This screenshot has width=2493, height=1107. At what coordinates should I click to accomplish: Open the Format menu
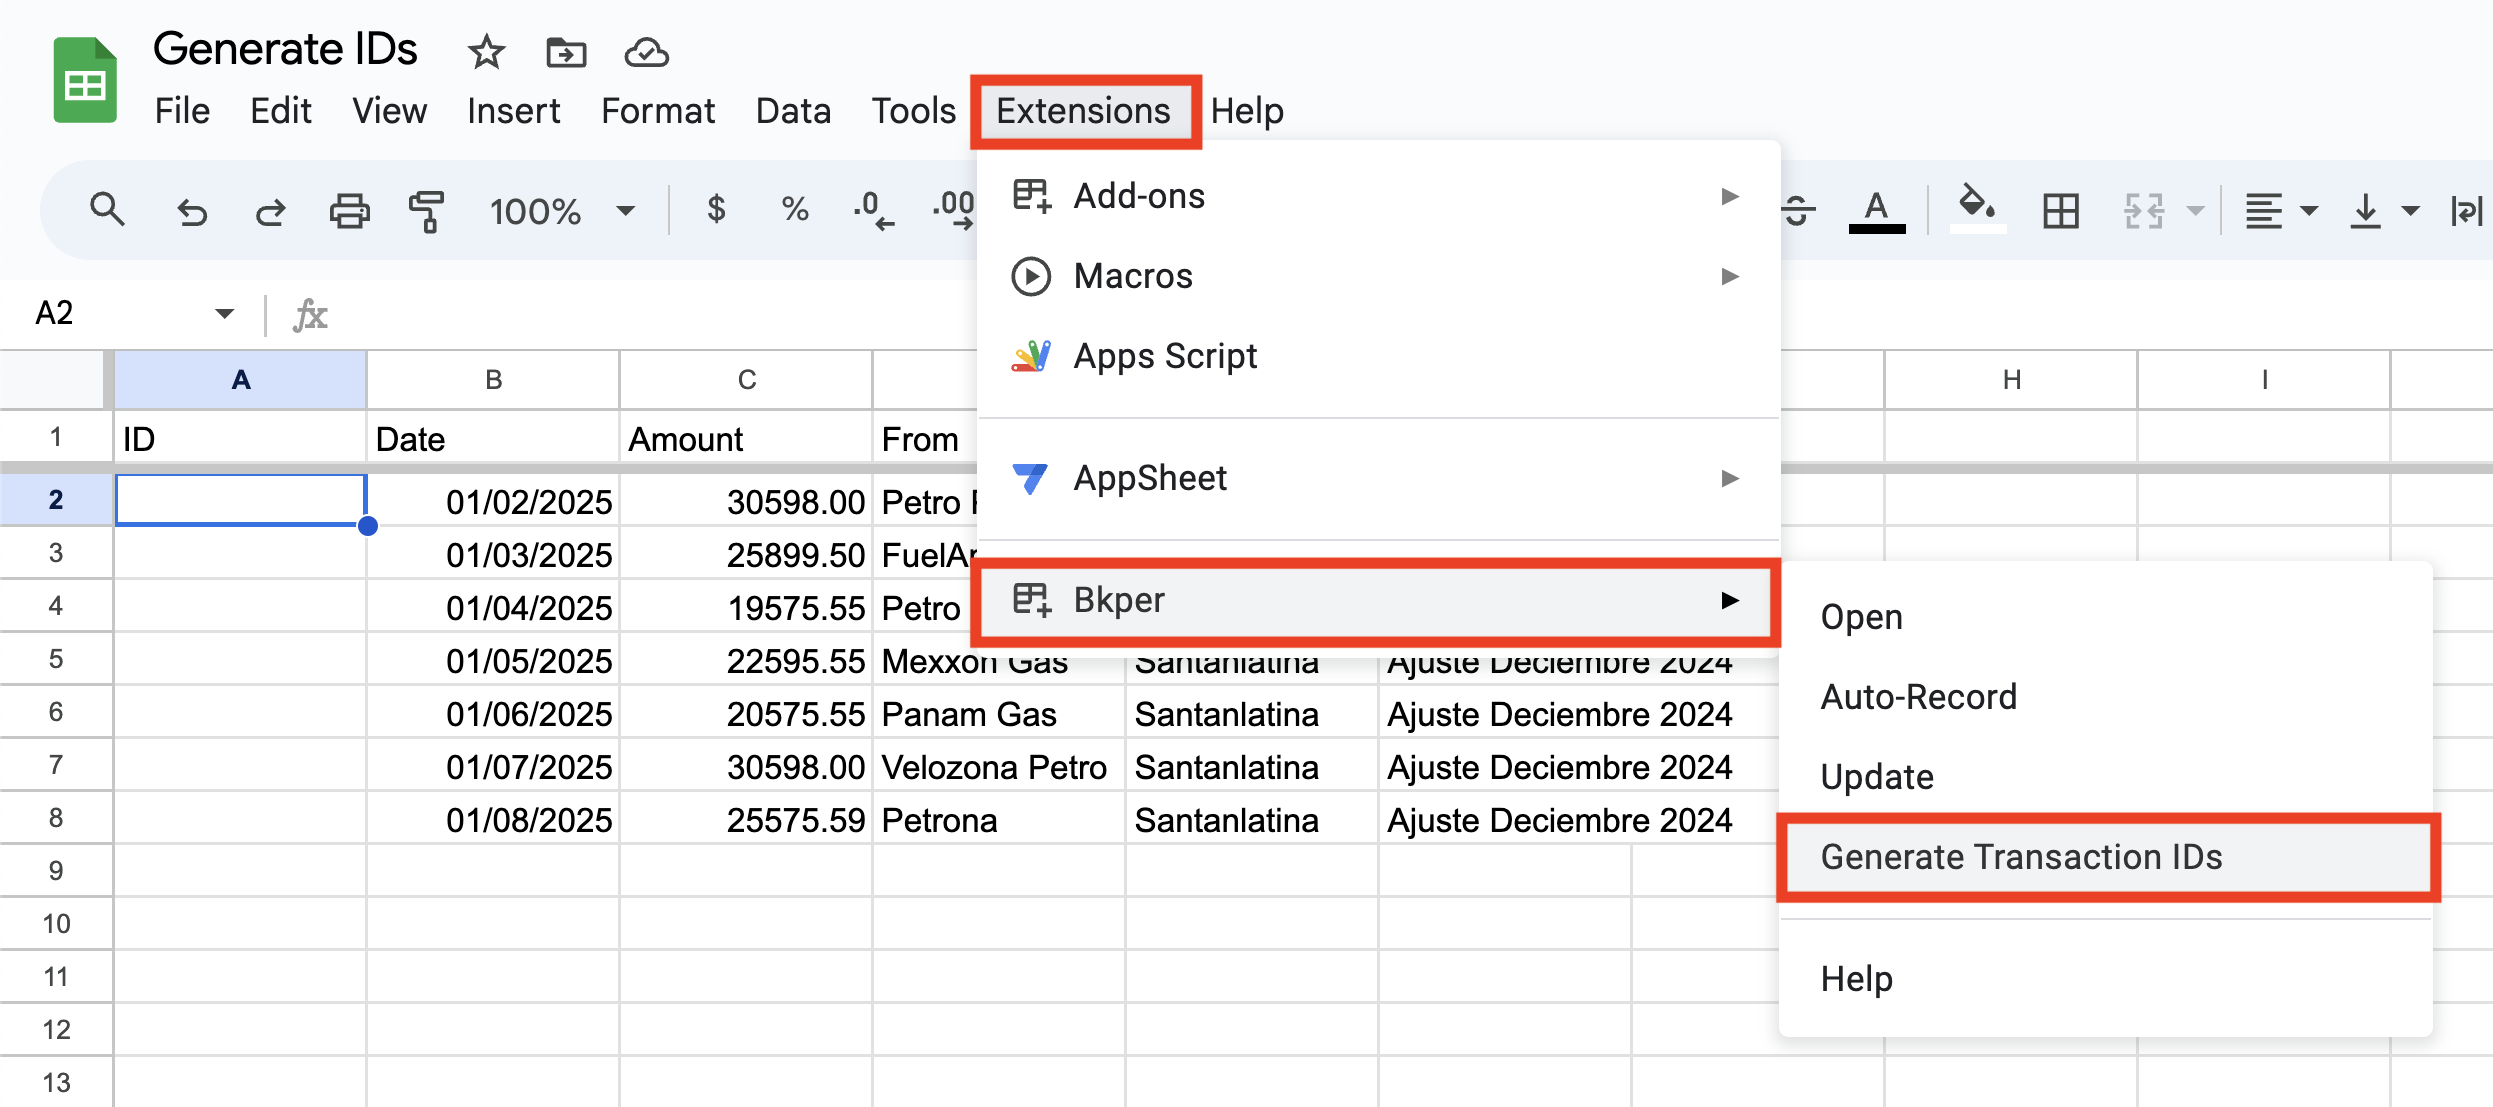point(658,110)
